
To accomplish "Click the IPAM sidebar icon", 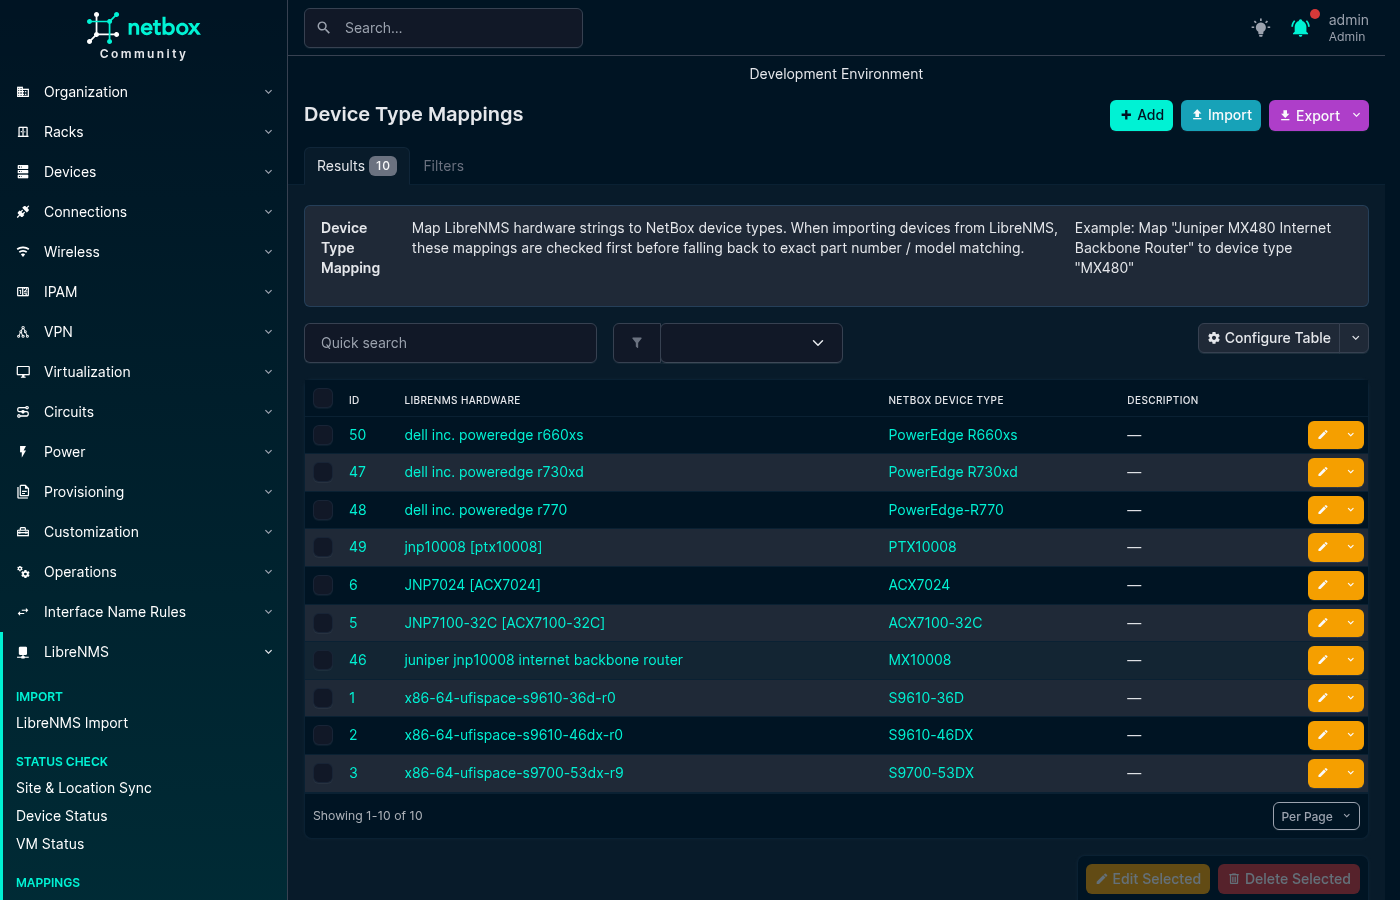I will 23,292.
